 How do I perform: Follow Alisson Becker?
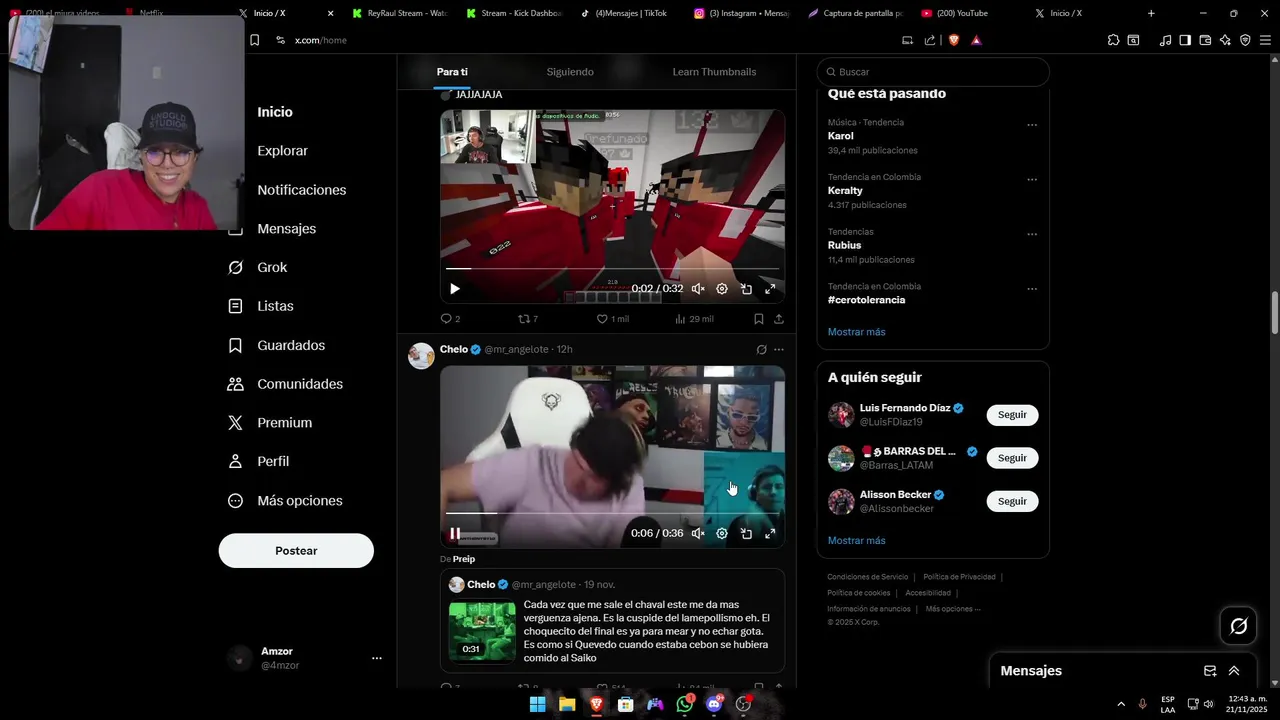coord(1012,501)
